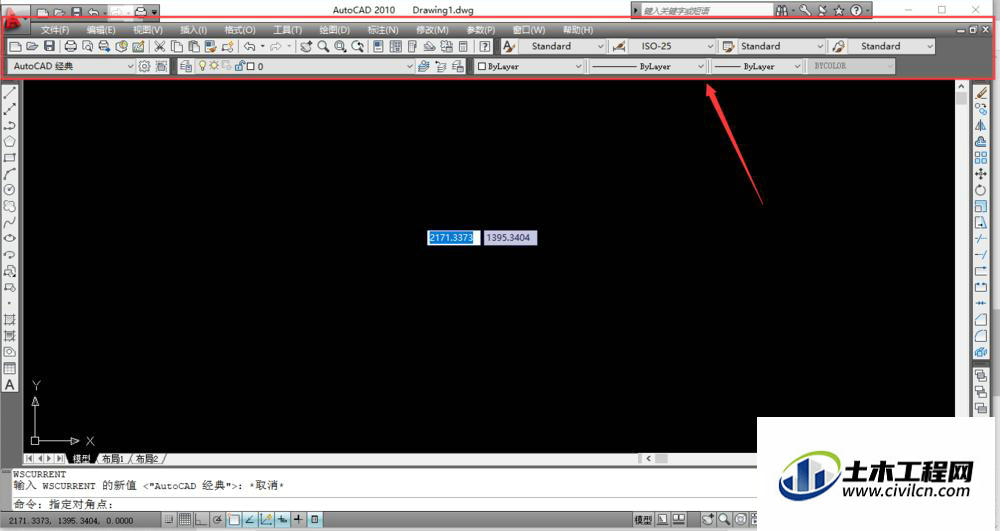Switch to the 布局2 layout tab
Image resolution: width=1000 pixels, height=531 pixels.
pos(147,459)
